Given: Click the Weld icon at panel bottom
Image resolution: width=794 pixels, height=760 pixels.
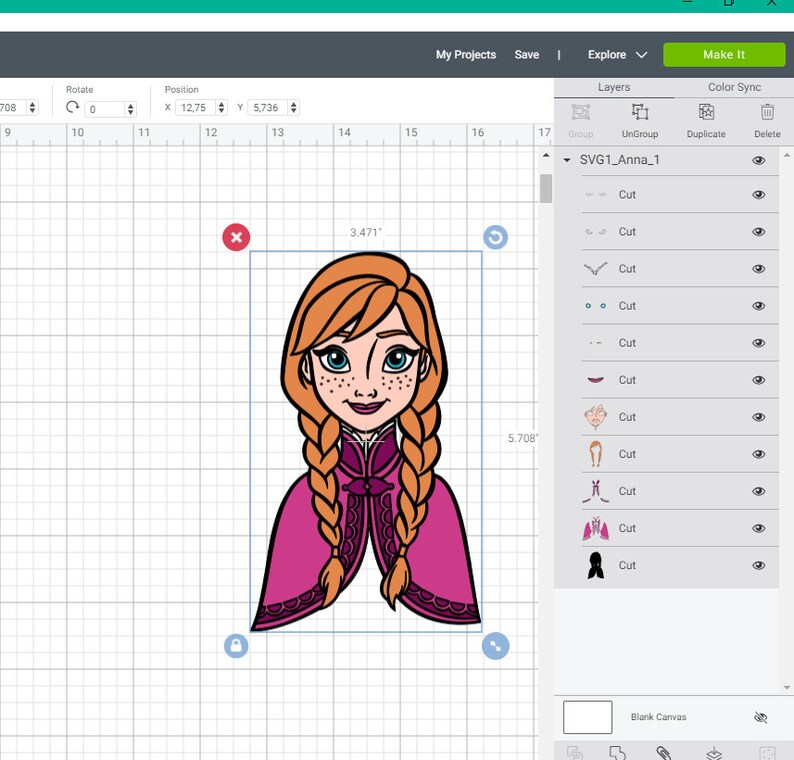Looking at the screenshot, I should point(618,753).
